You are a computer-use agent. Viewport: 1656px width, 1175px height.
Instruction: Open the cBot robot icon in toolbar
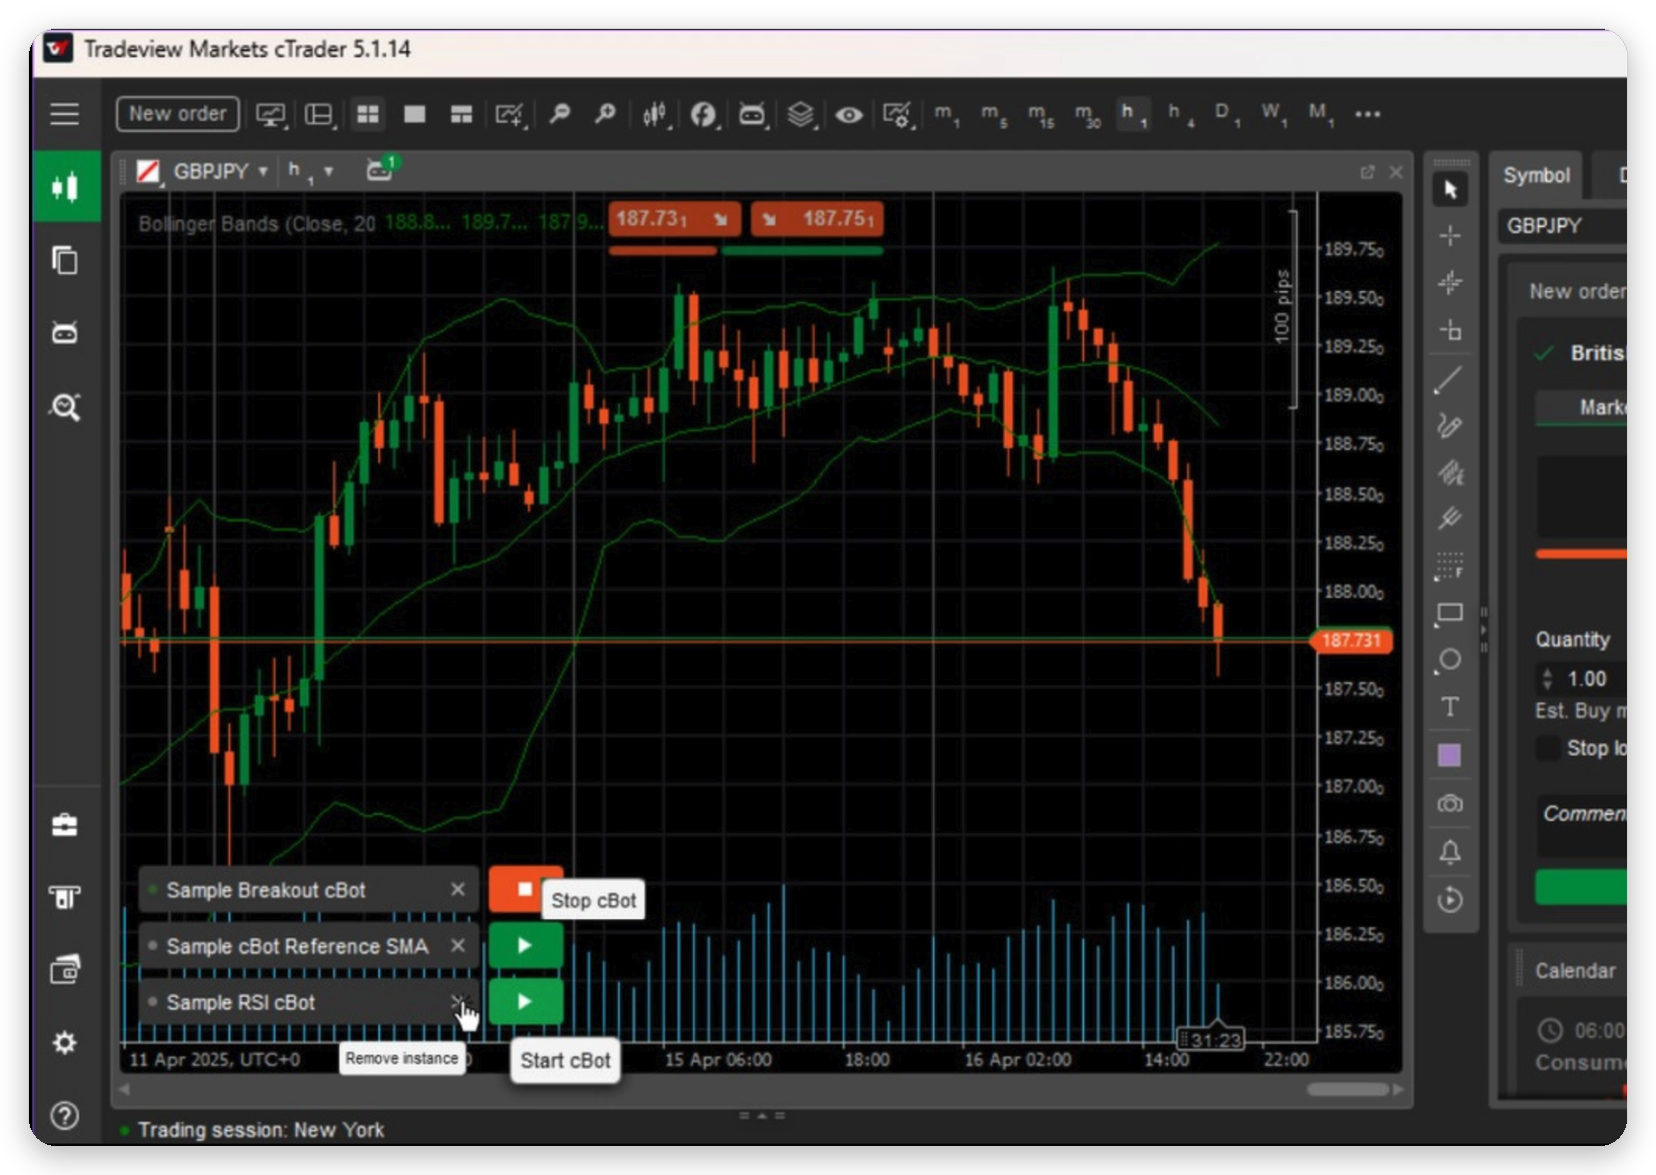point(751,114)
